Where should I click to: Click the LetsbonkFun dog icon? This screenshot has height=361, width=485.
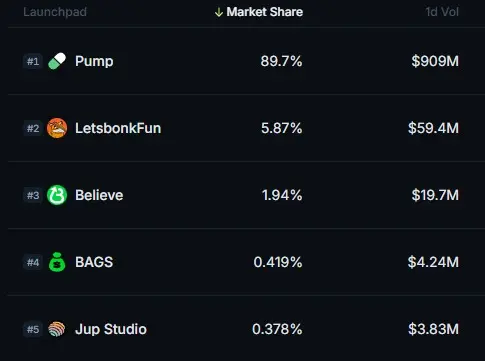point(57,128)
